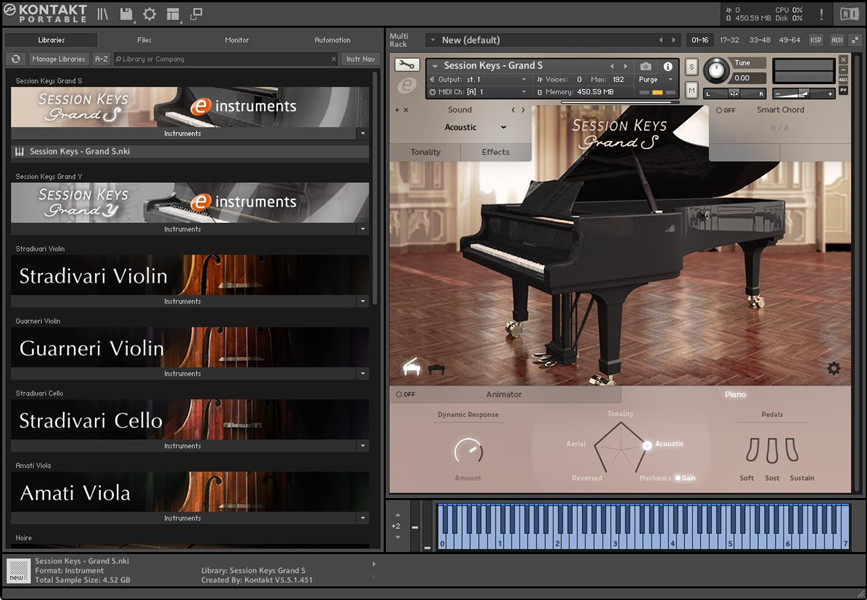This screenshot has height=600, width=867.
Task: Open piano settings gear icon
Action: pyautogui.click(x=833, y=368)
